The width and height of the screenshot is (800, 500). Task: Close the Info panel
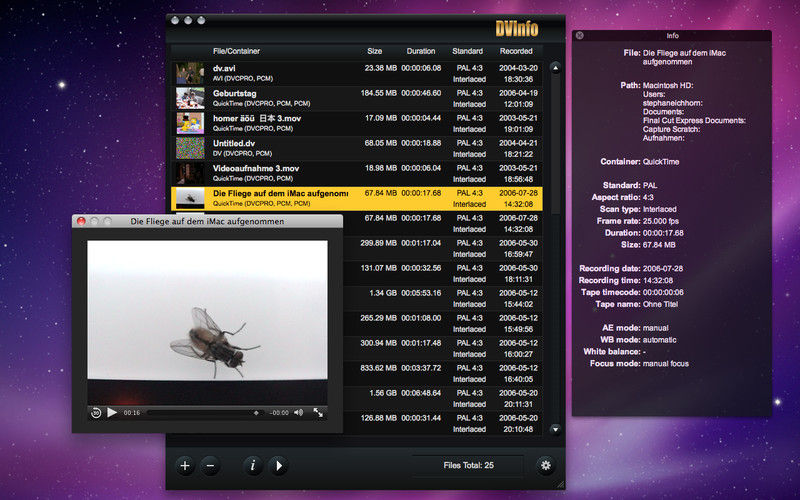point(580,36)
